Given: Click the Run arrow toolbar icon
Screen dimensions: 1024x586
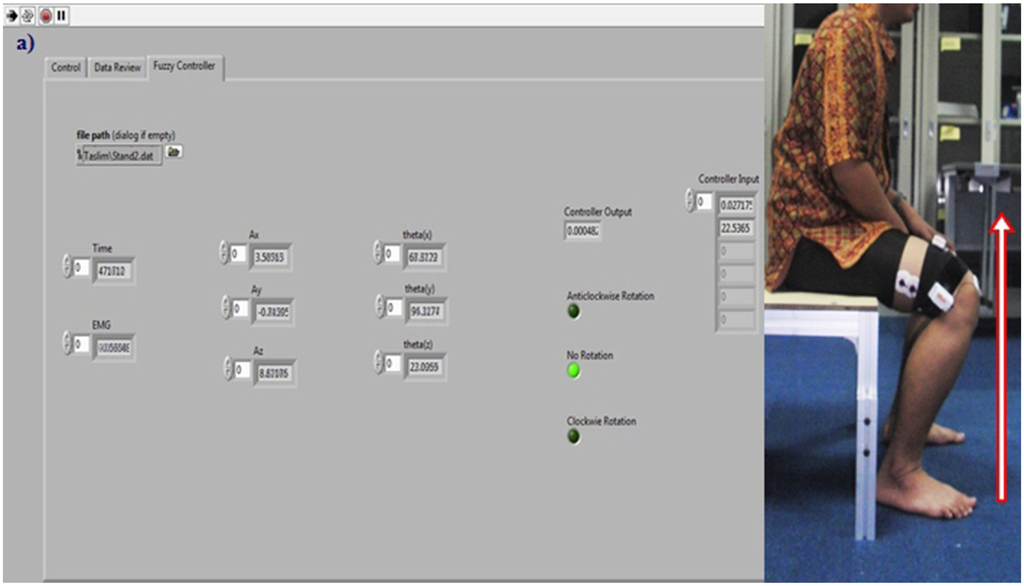Looking at the screenshot, I should [x=12, y=15].
